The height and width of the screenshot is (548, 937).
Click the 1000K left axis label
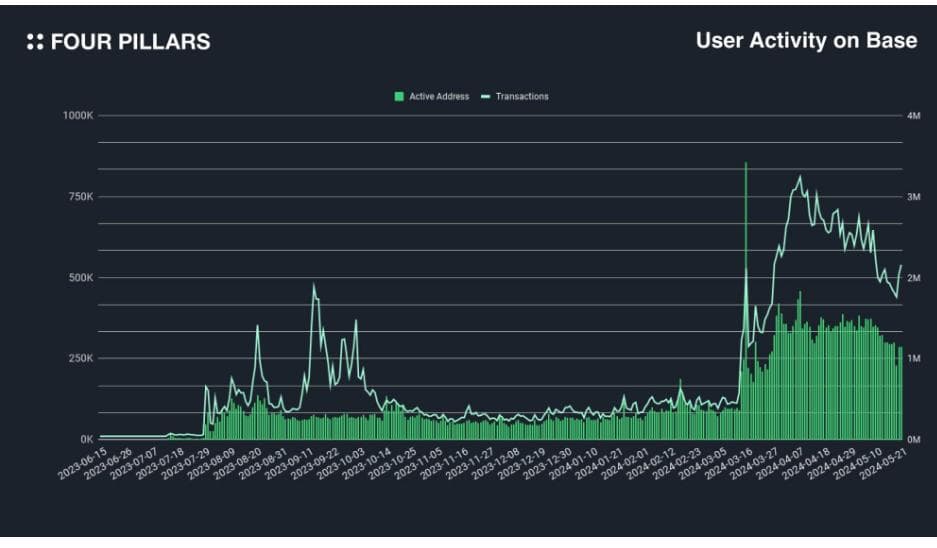[x=77, y=116]
